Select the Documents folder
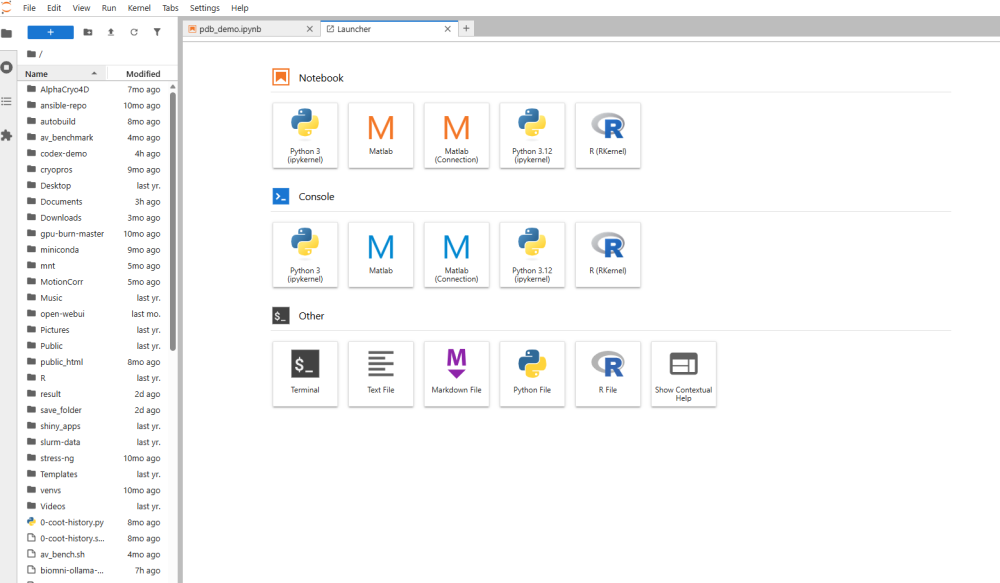This screenshot has height=583, width=1000. [x=93, y=202]
